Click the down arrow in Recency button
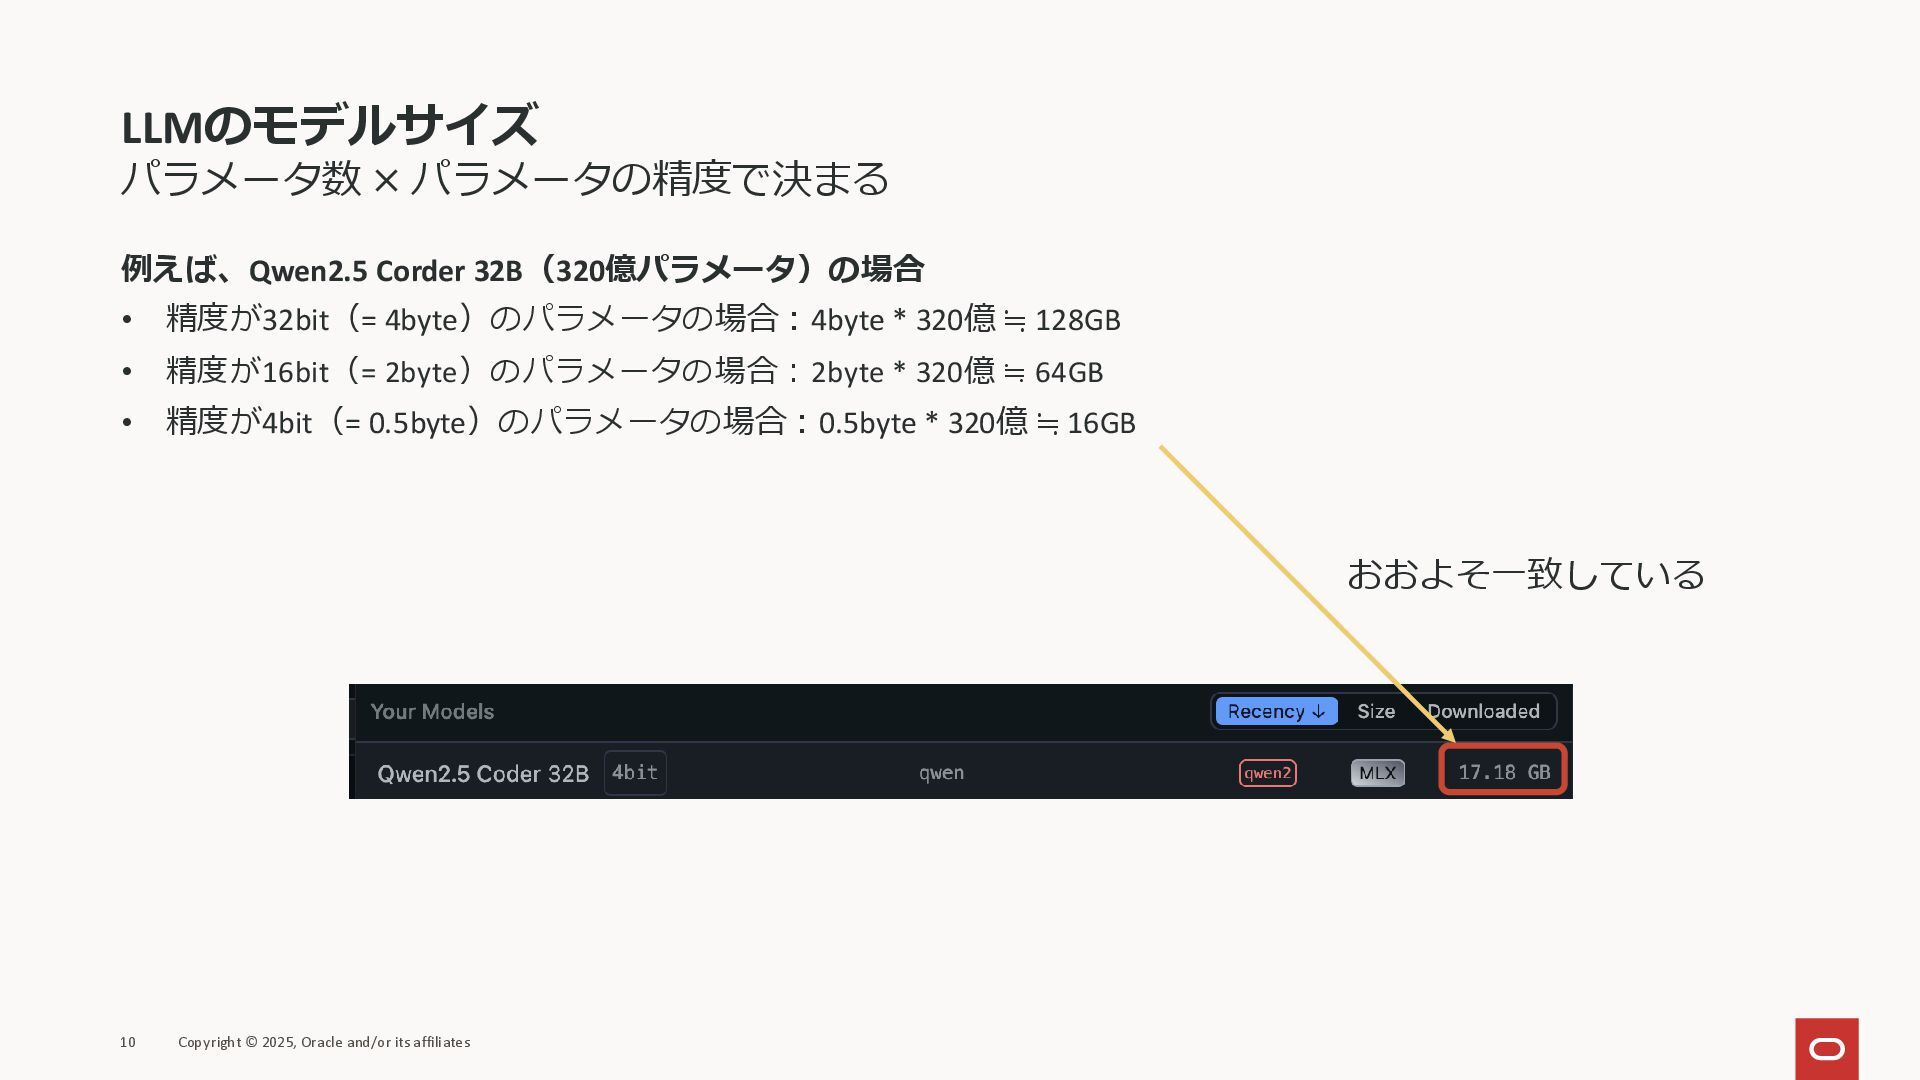This screenshot has height=1080, width=1920. (x=1318, y=712)
